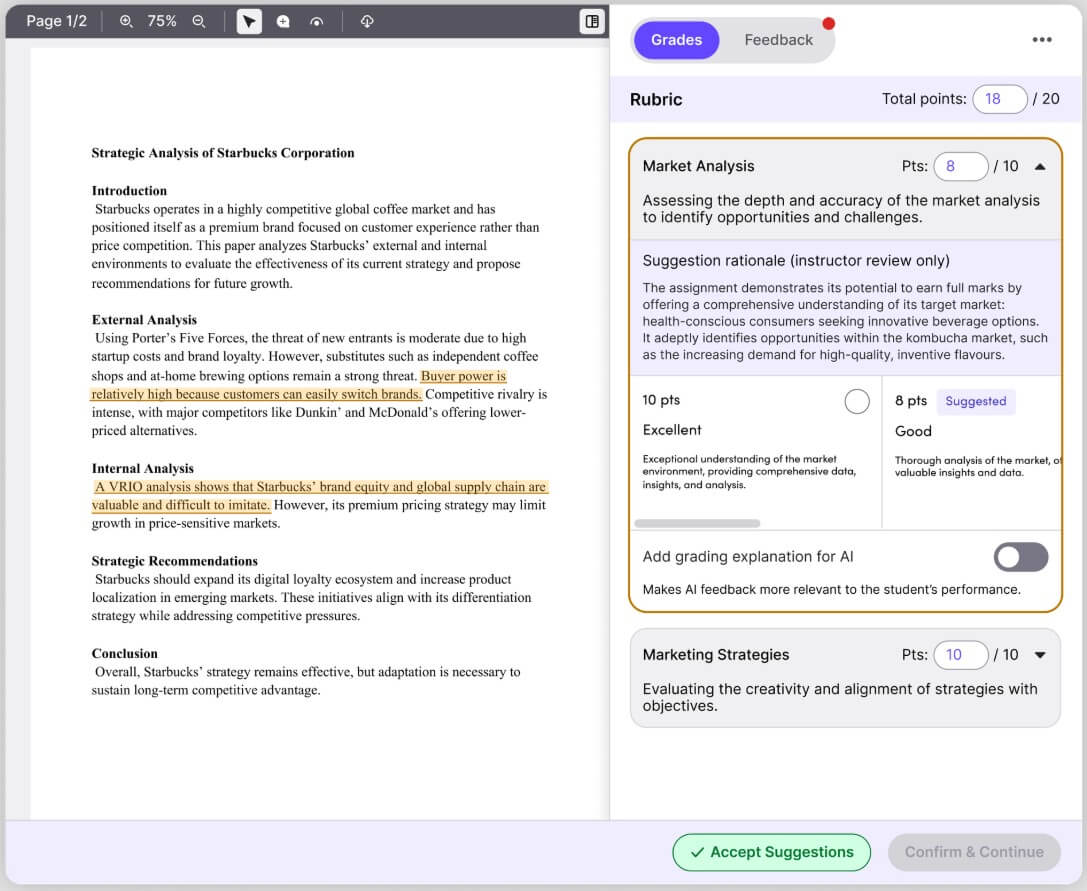This screenshot has height=891, width=1087.
Task: Click the Total points input field
Action: pyautogui.click(x=999, y=99)
